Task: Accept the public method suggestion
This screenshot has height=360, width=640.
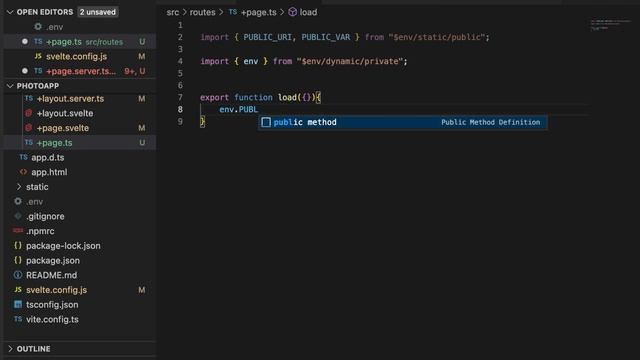Action: click(402, 122)
